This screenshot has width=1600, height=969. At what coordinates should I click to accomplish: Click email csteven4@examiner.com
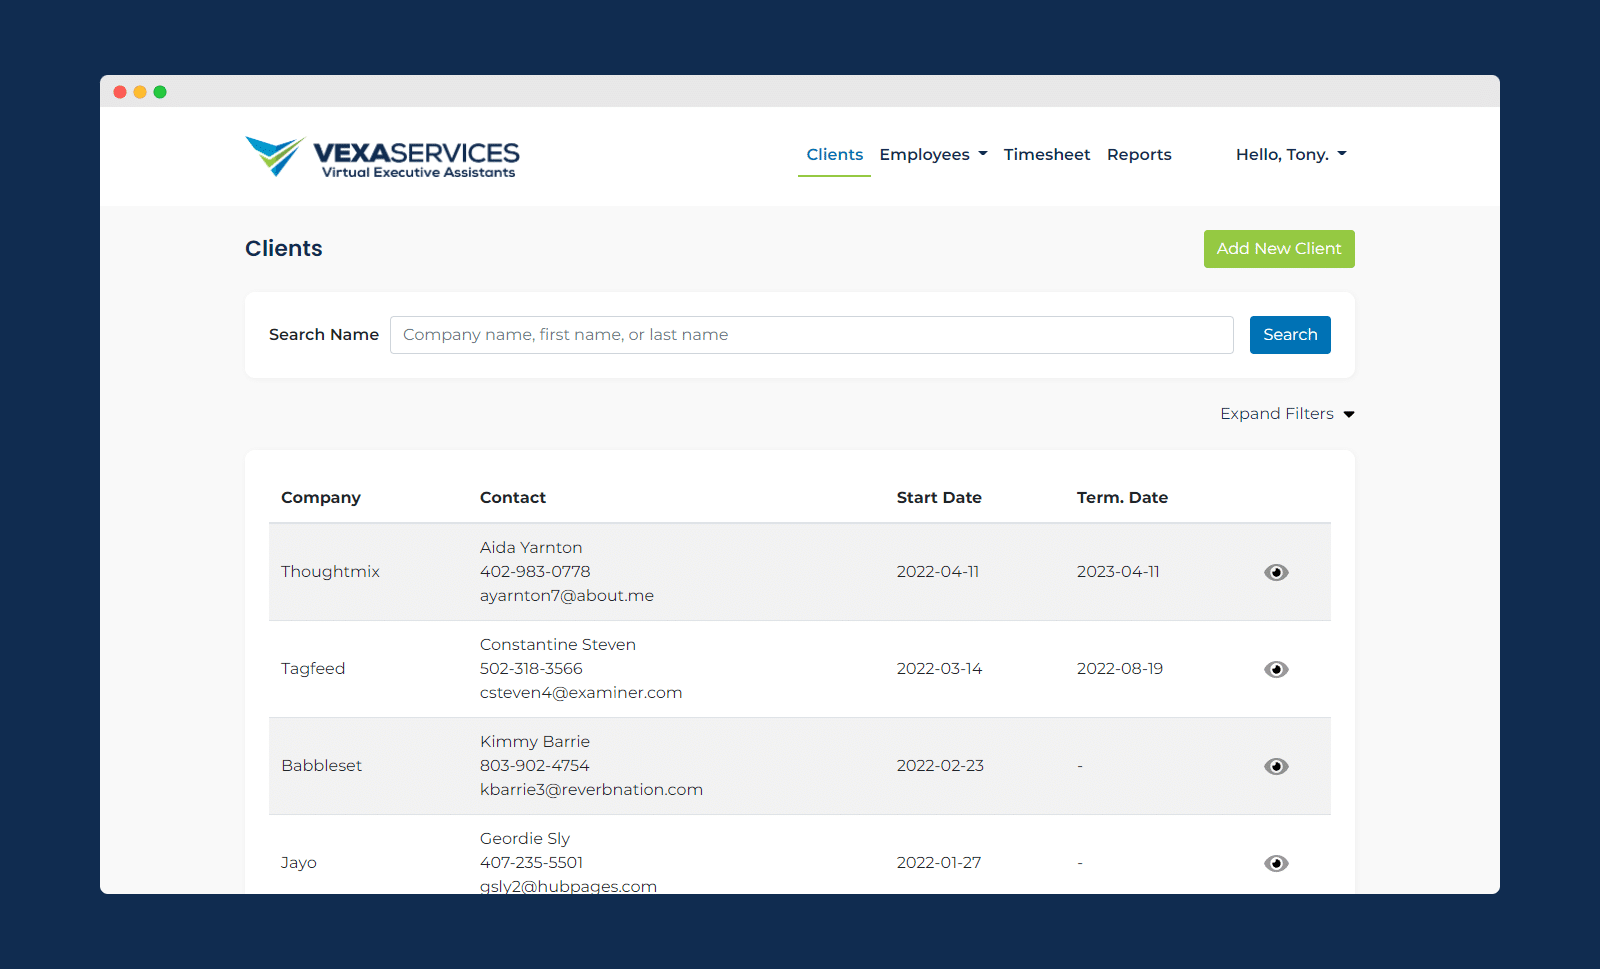581,693
